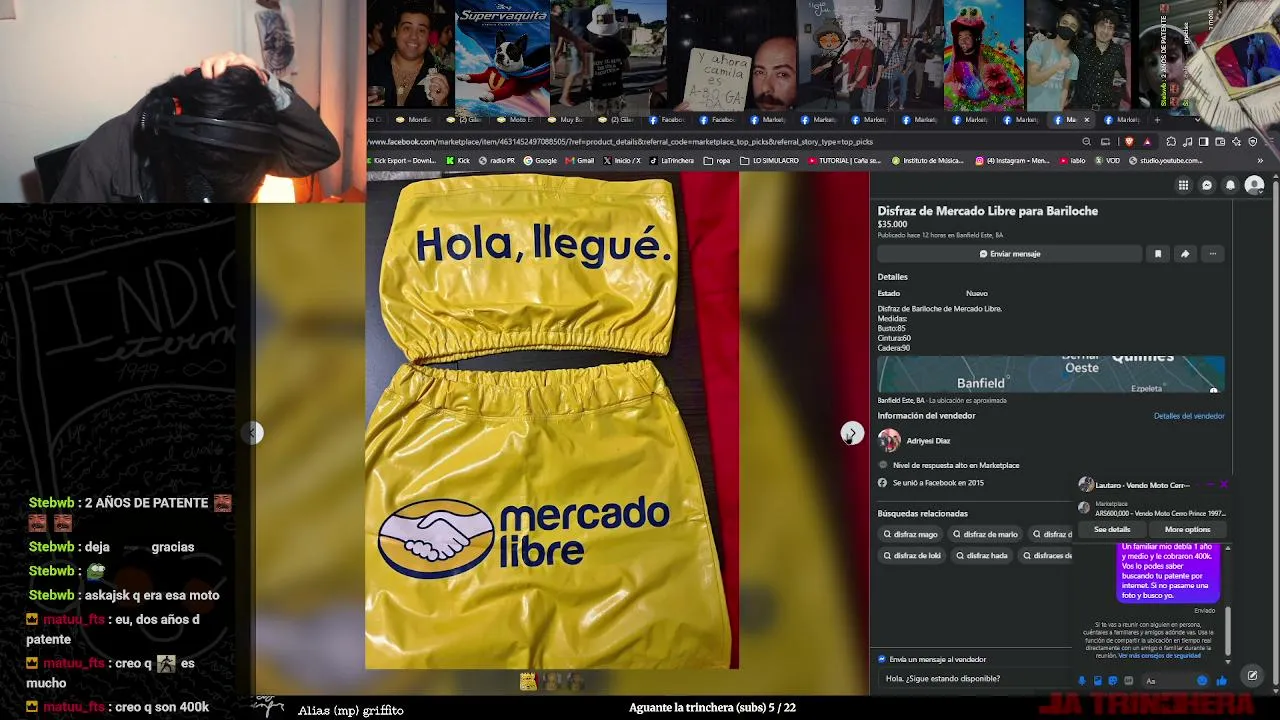Go to the next listing photo
The height and width of the screenshot is (720, 1280).
[851, 432]
